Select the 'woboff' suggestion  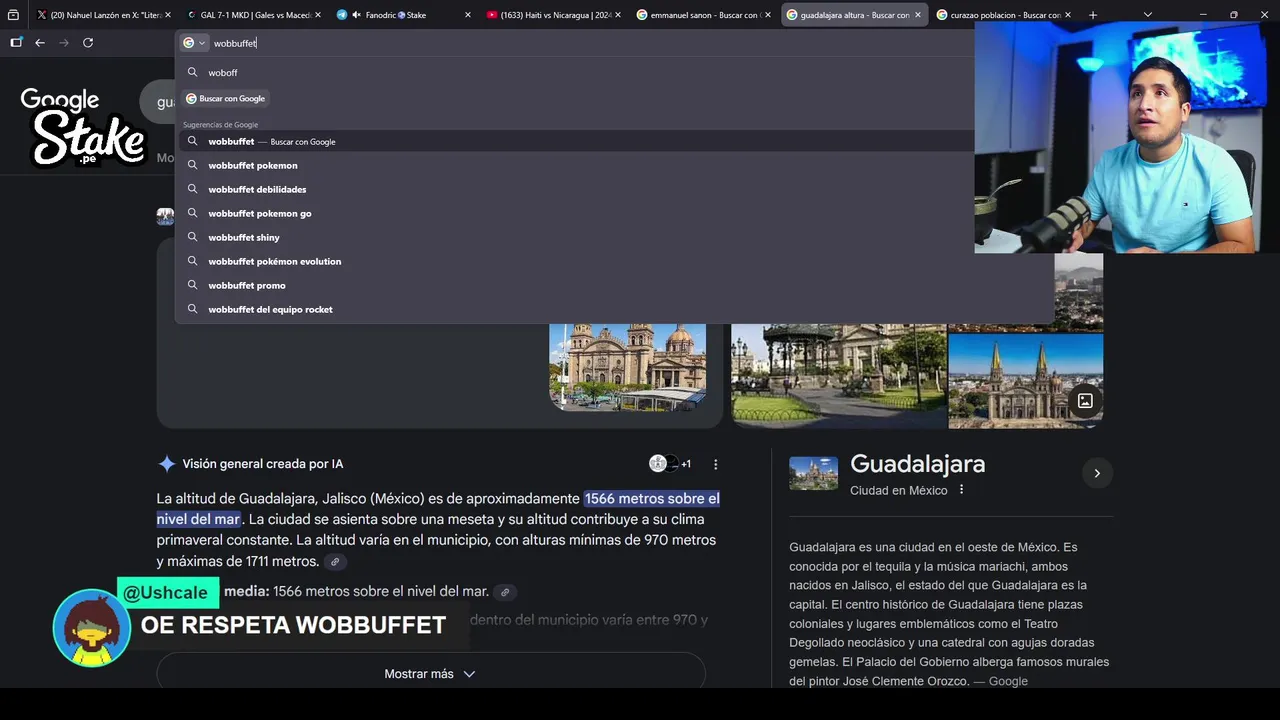point(575,72)
